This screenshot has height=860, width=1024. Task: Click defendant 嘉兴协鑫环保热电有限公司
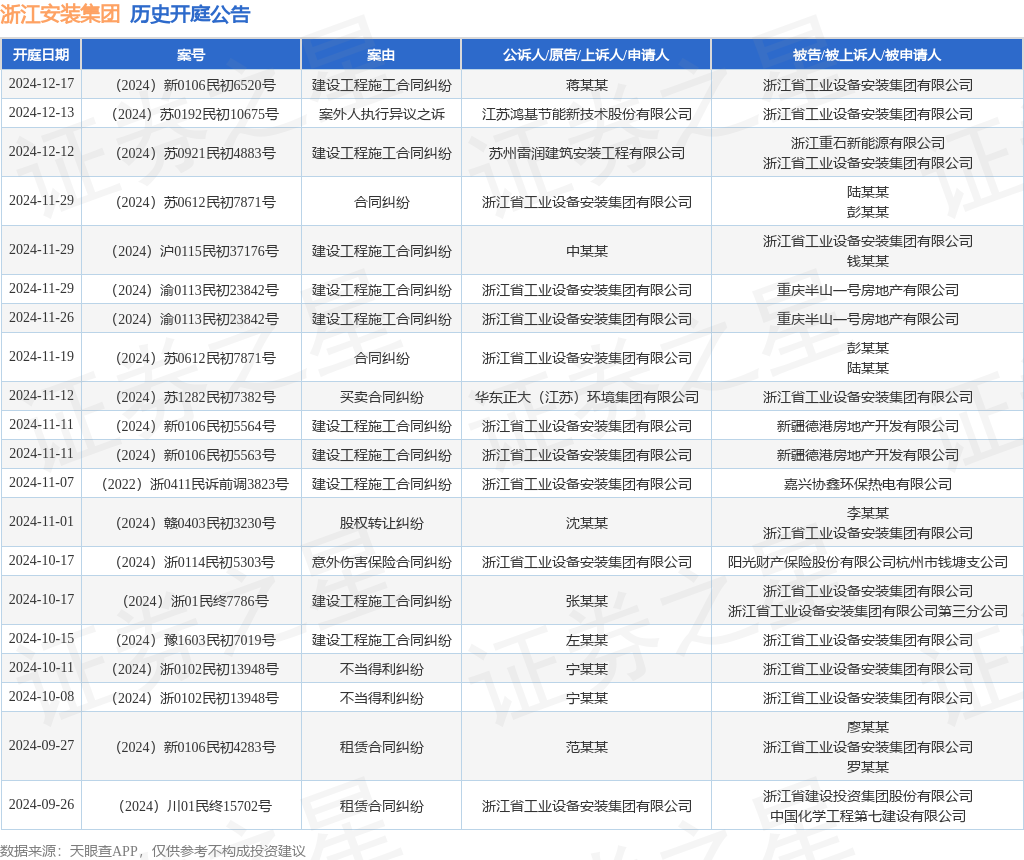coord(867,485)
